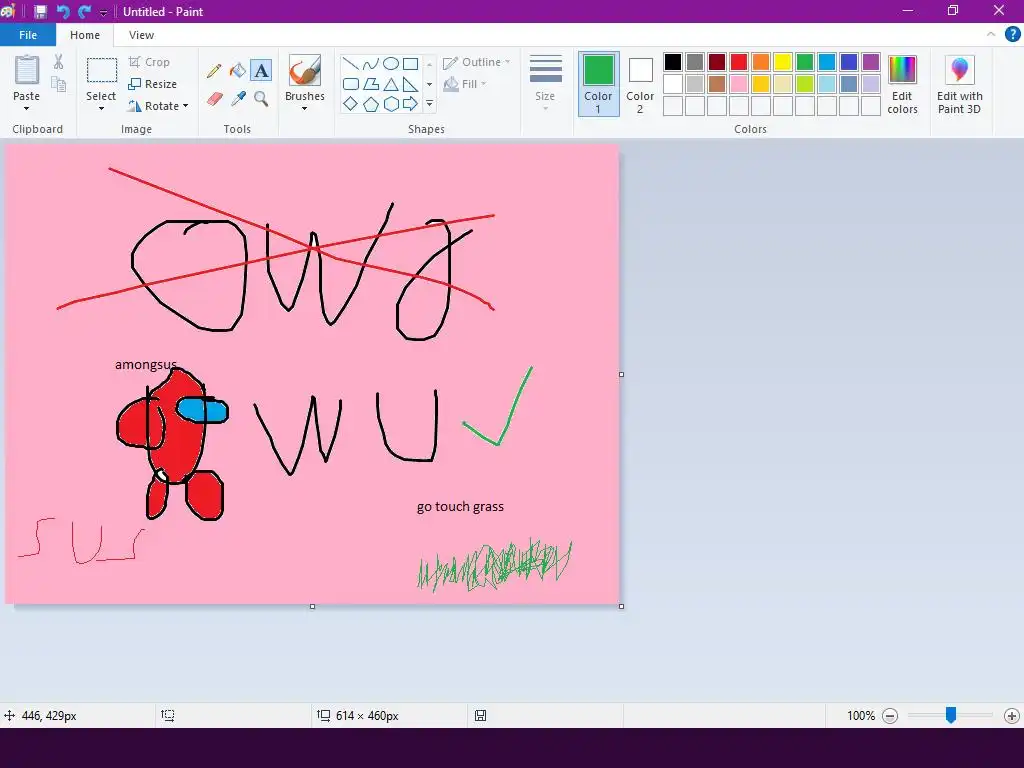1024x768 pixels.
Task: Choose the Polygon shape
Action: (x=371, y=84)
